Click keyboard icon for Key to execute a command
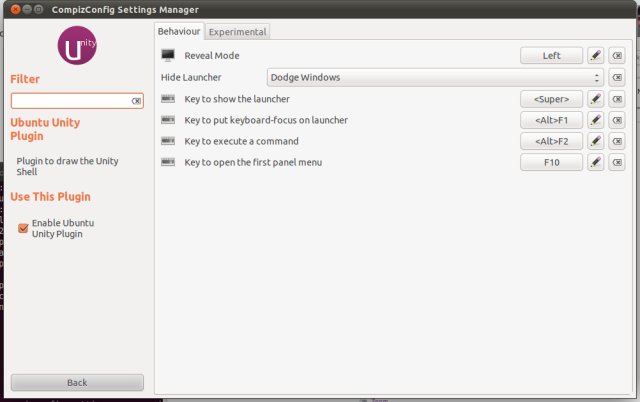The image size is (640, 402). click(168, 141)
